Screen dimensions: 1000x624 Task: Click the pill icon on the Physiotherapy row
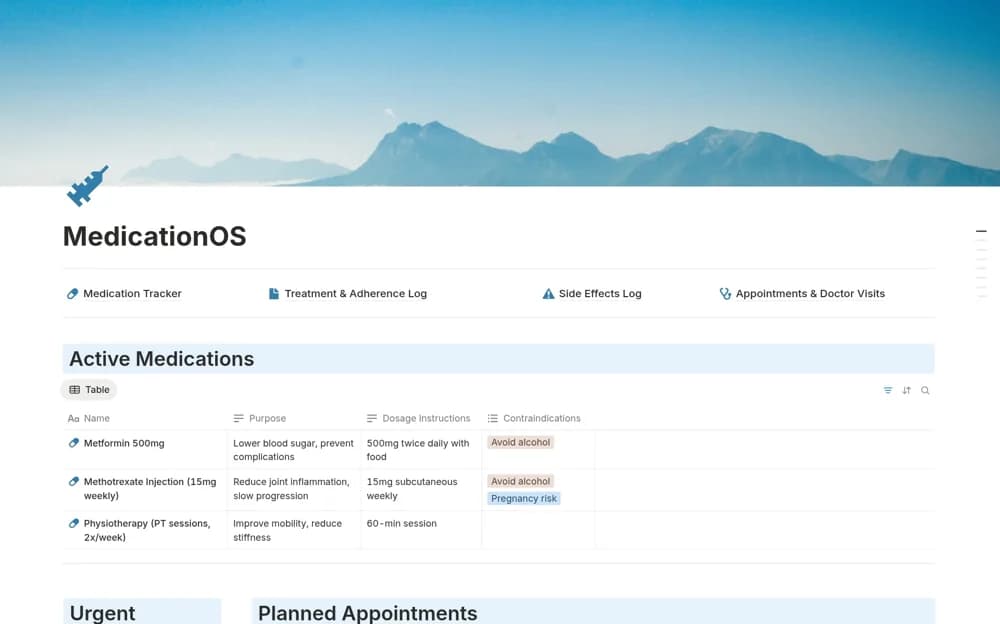click(x=74, y=523)
